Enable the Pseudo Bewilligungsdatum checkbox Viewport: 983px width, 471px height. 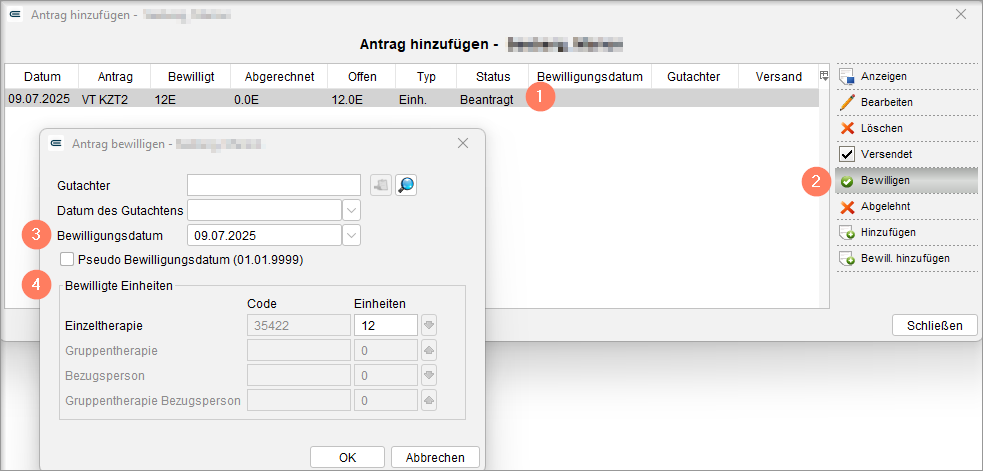(x=68, y=259)
